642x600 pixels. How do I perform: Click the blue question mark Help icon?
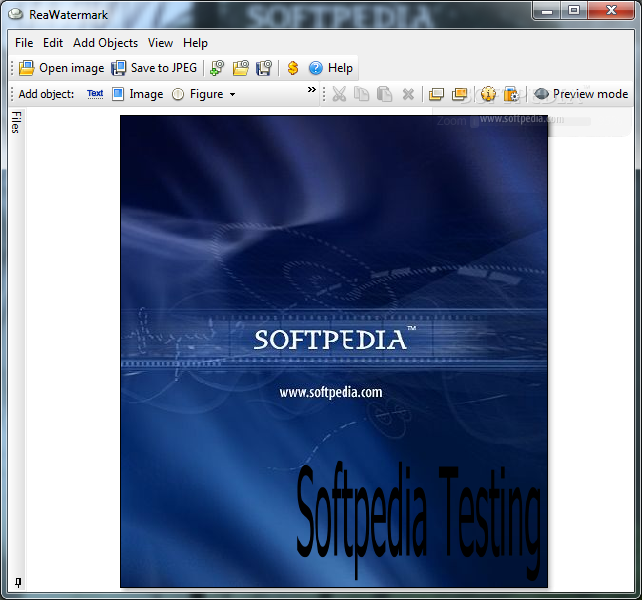click(316, 68)
